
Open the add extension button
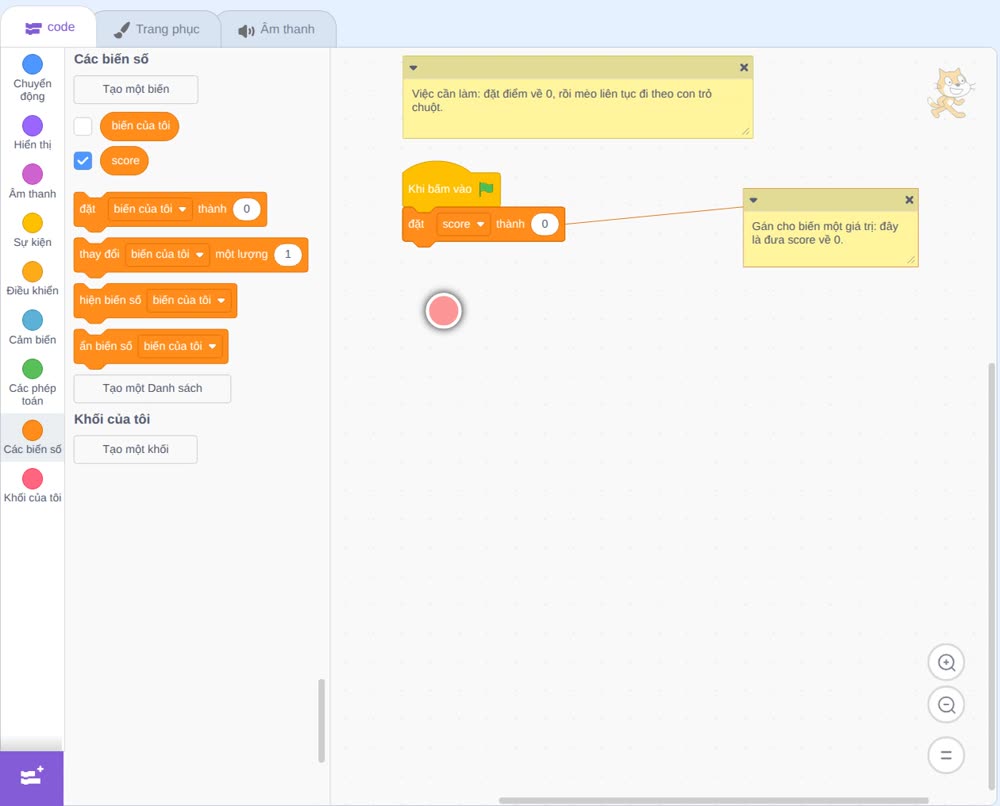(32, 778)
